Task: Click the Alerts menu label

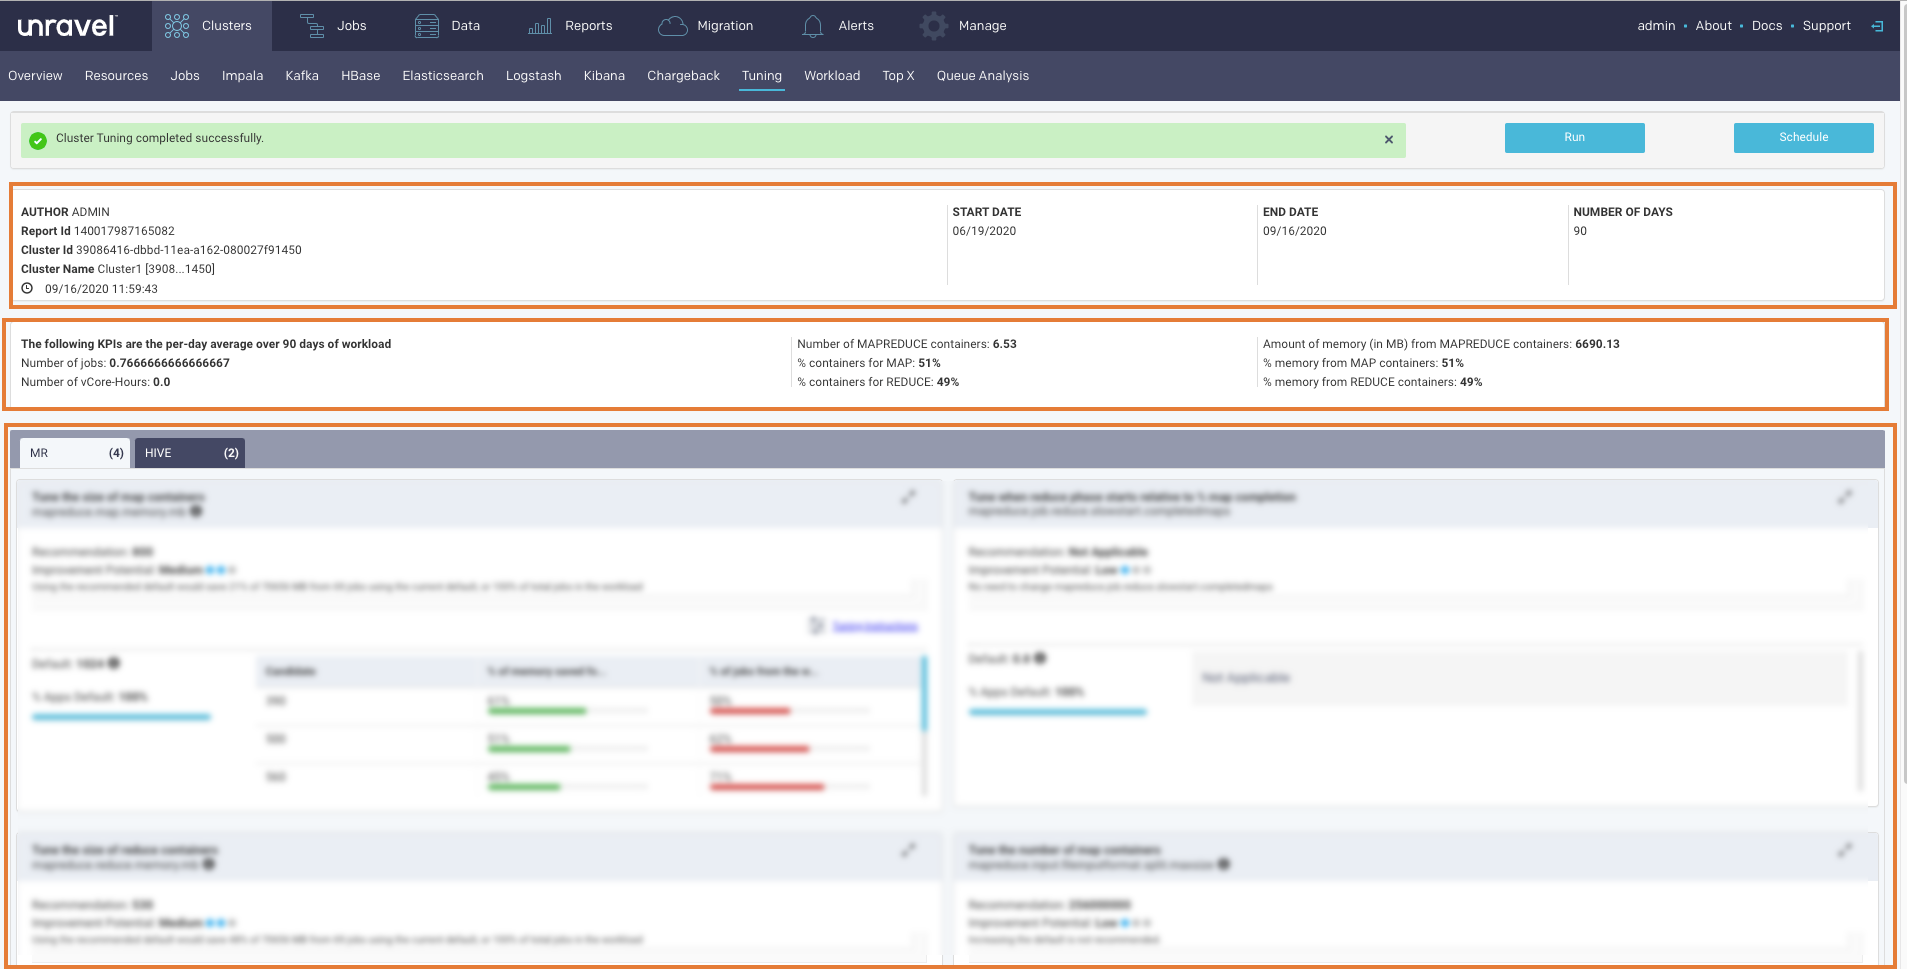Action: (856, 26)
